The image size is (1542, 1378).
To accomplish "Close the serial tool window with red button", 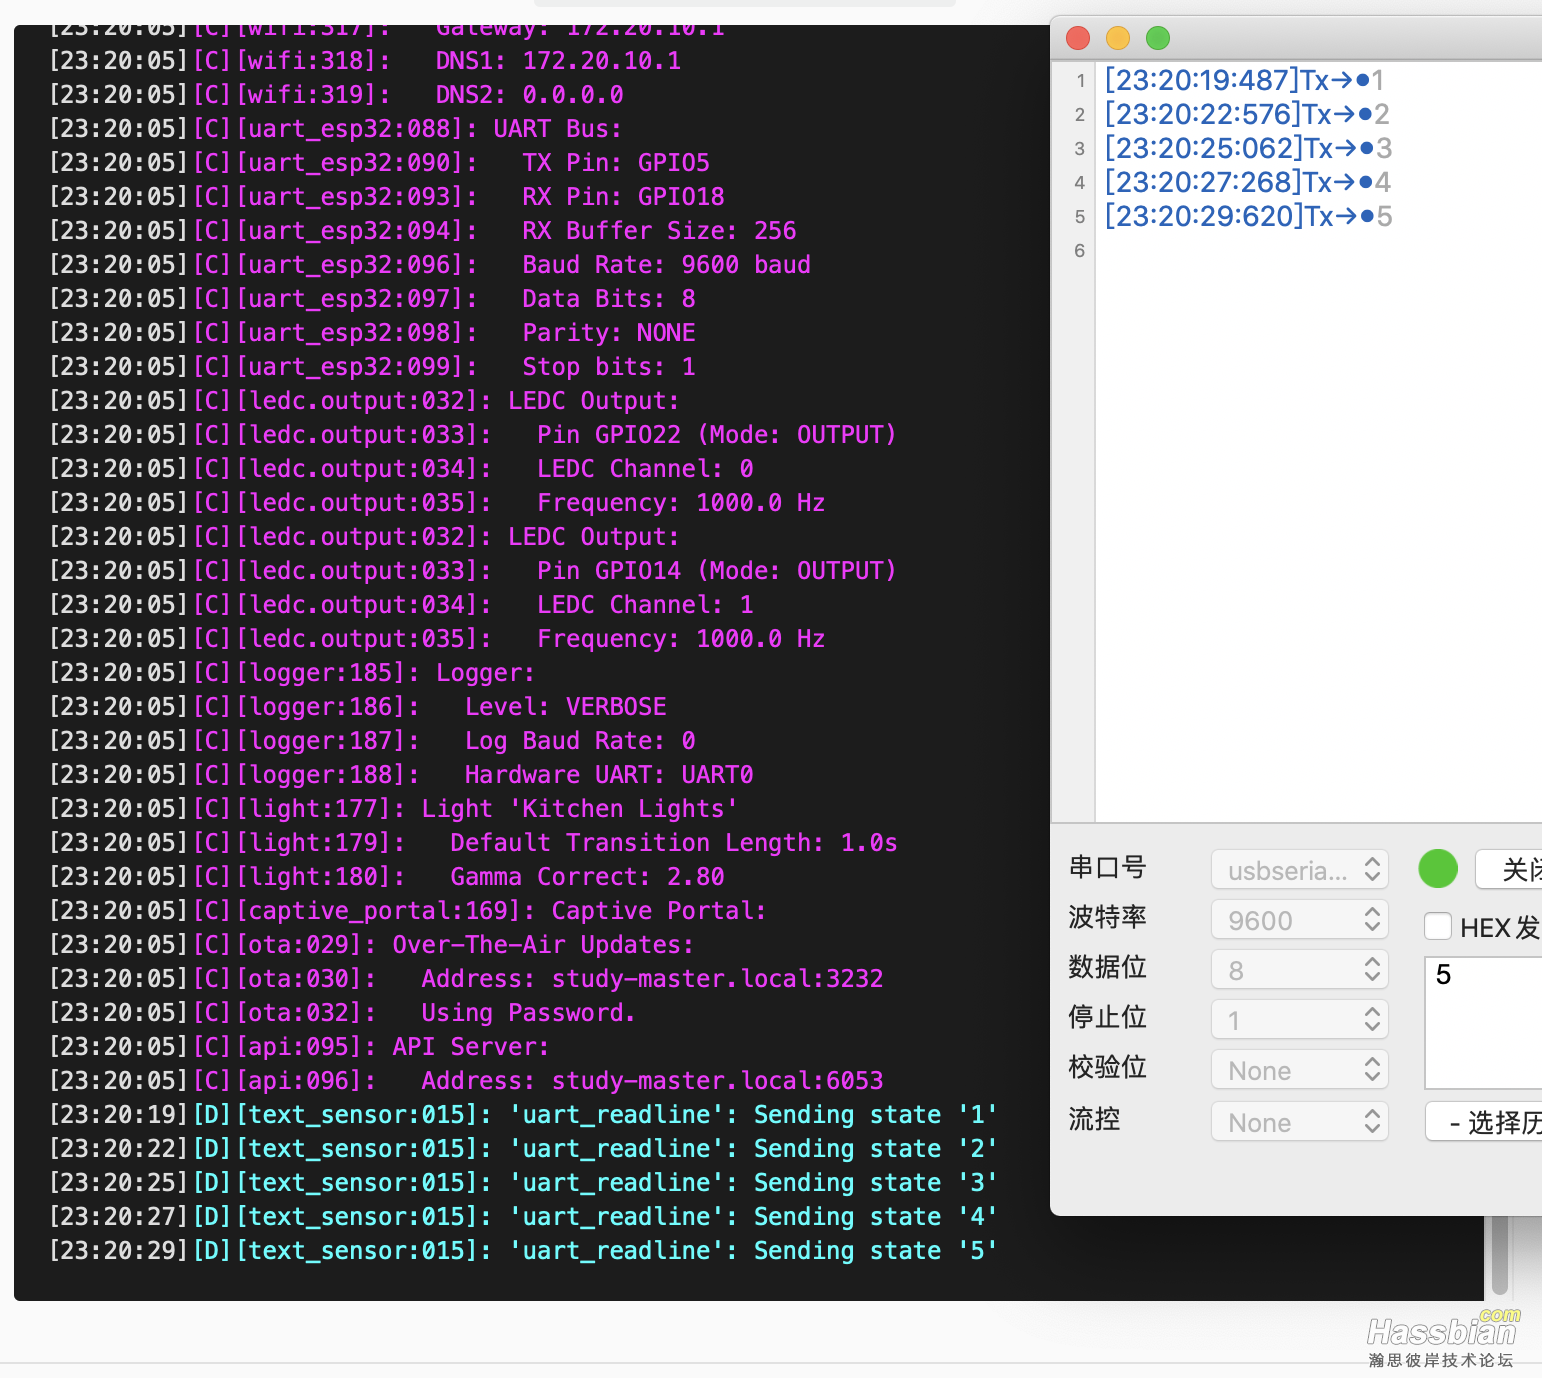I will point(1078,38).
